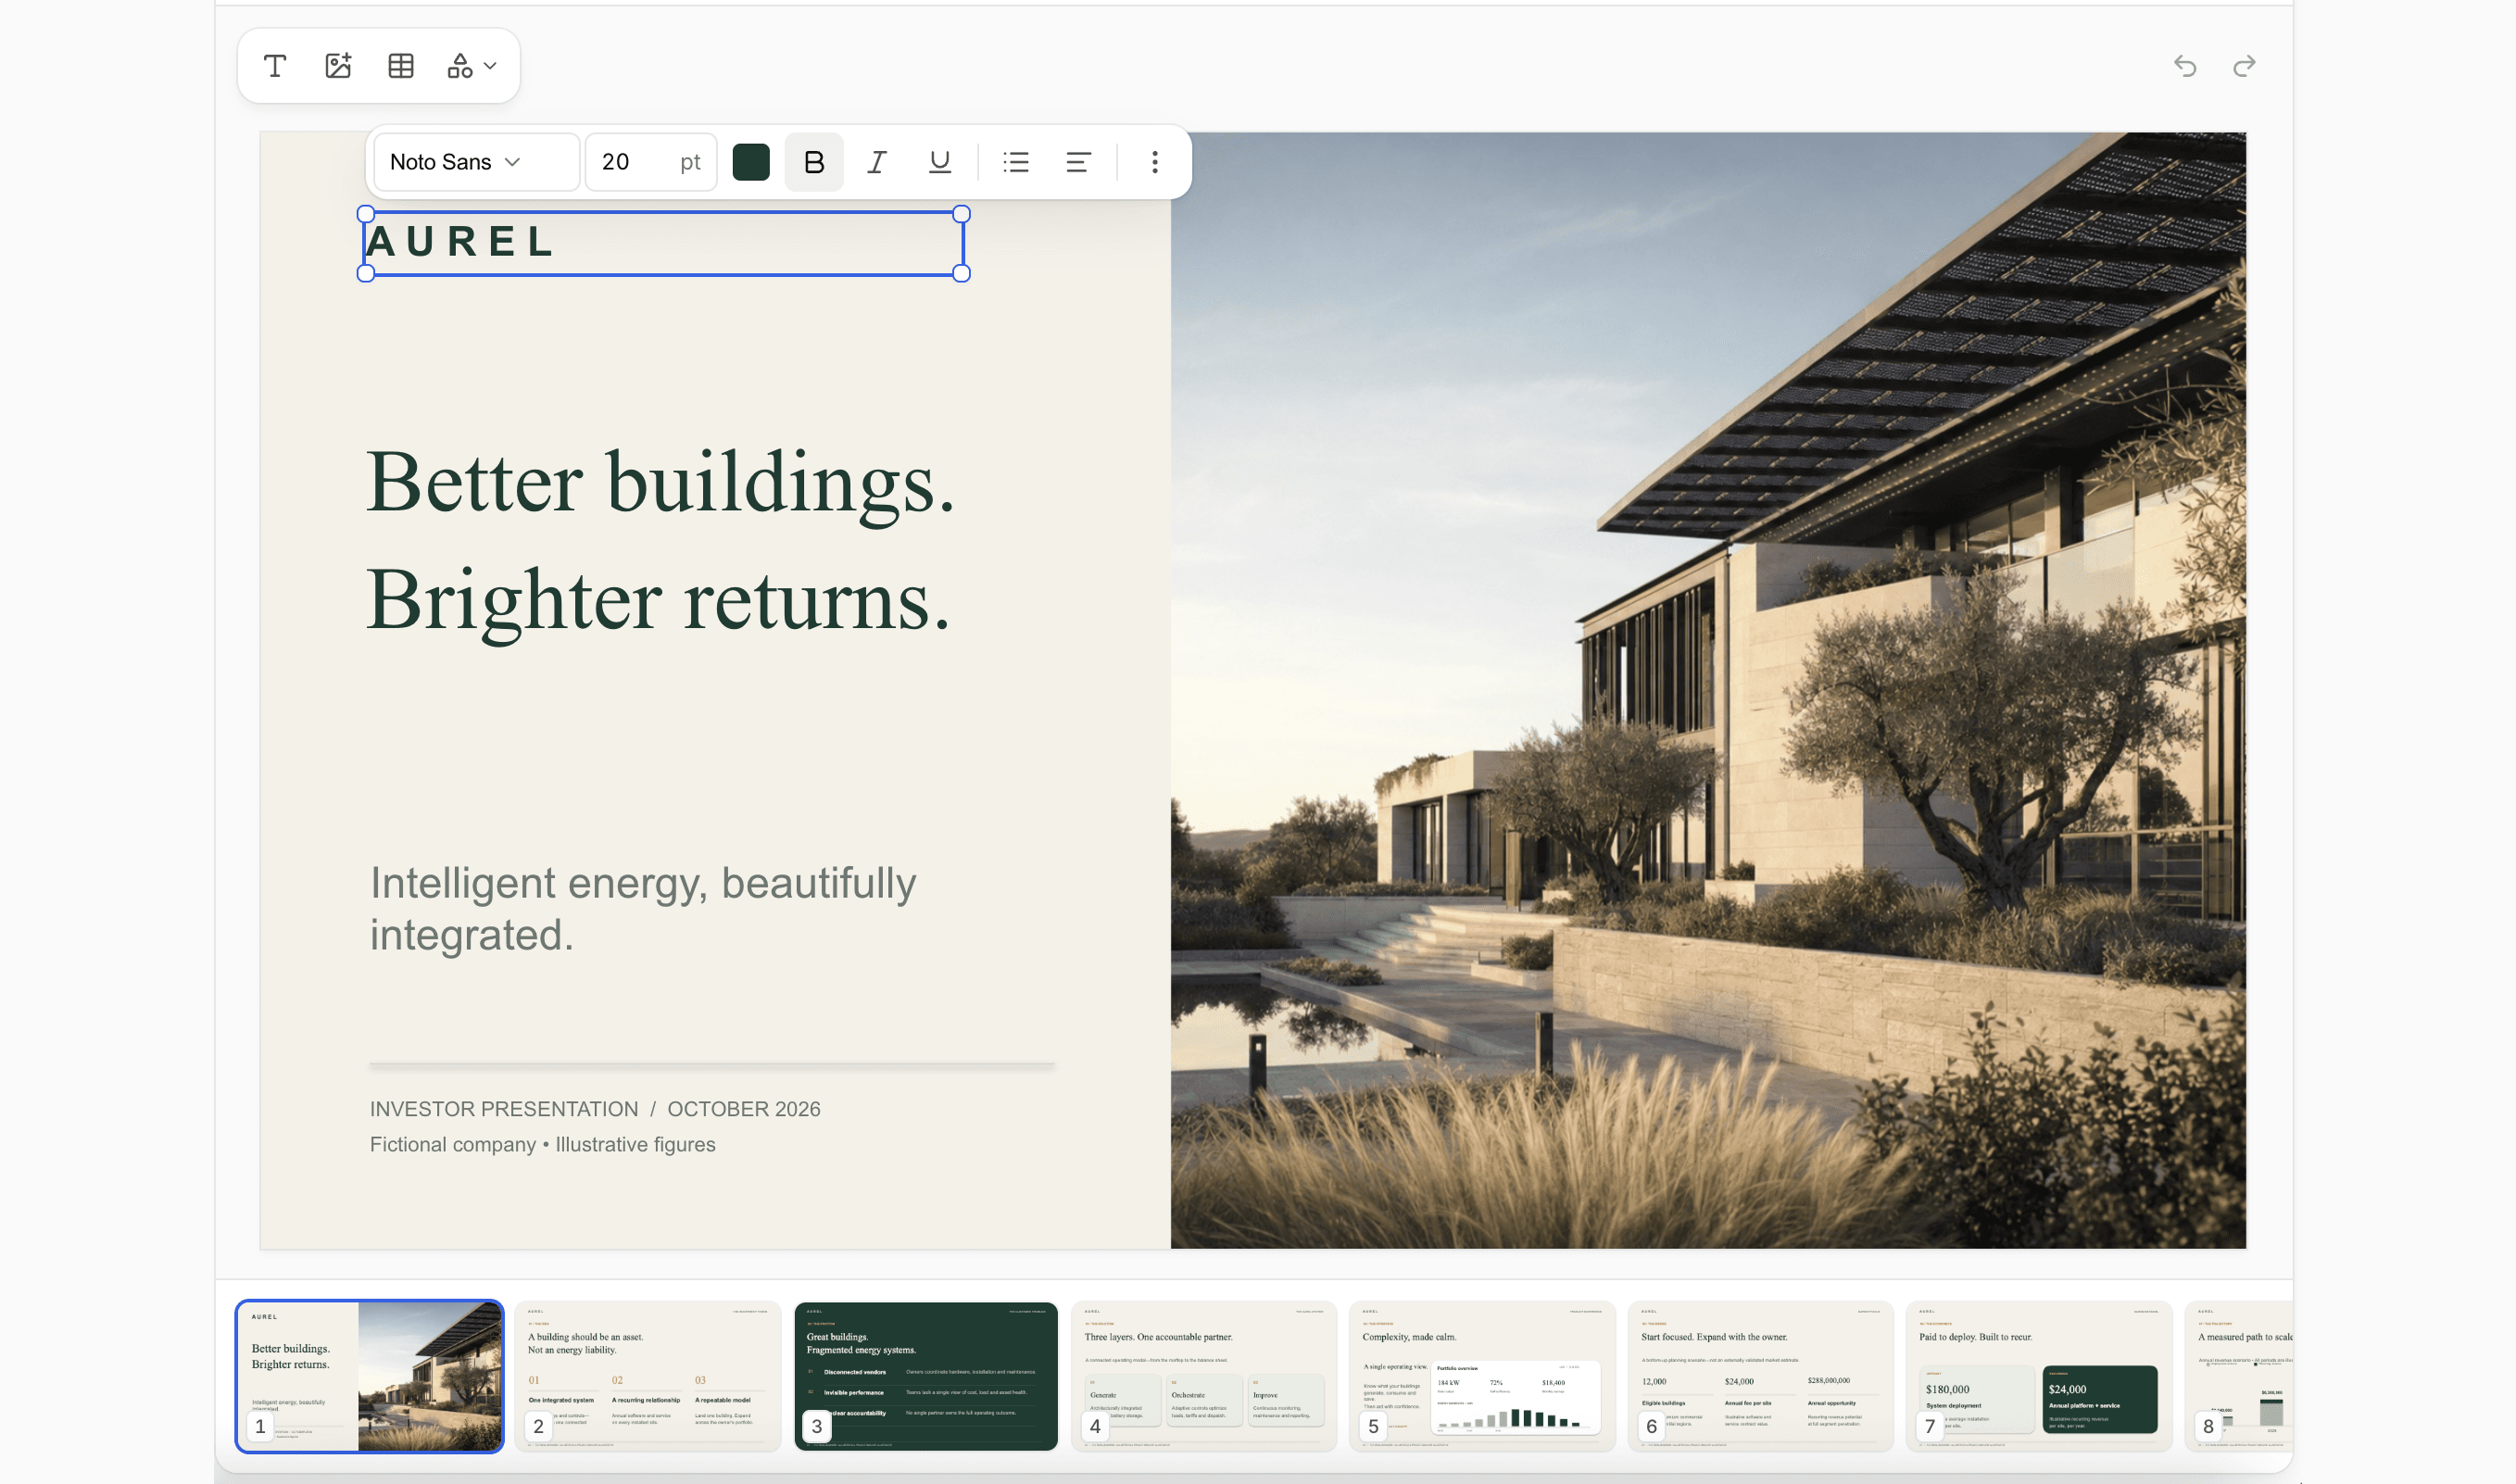Open the shapes tool dropdown
The image size is (2516, 1484).
[471, 66]
